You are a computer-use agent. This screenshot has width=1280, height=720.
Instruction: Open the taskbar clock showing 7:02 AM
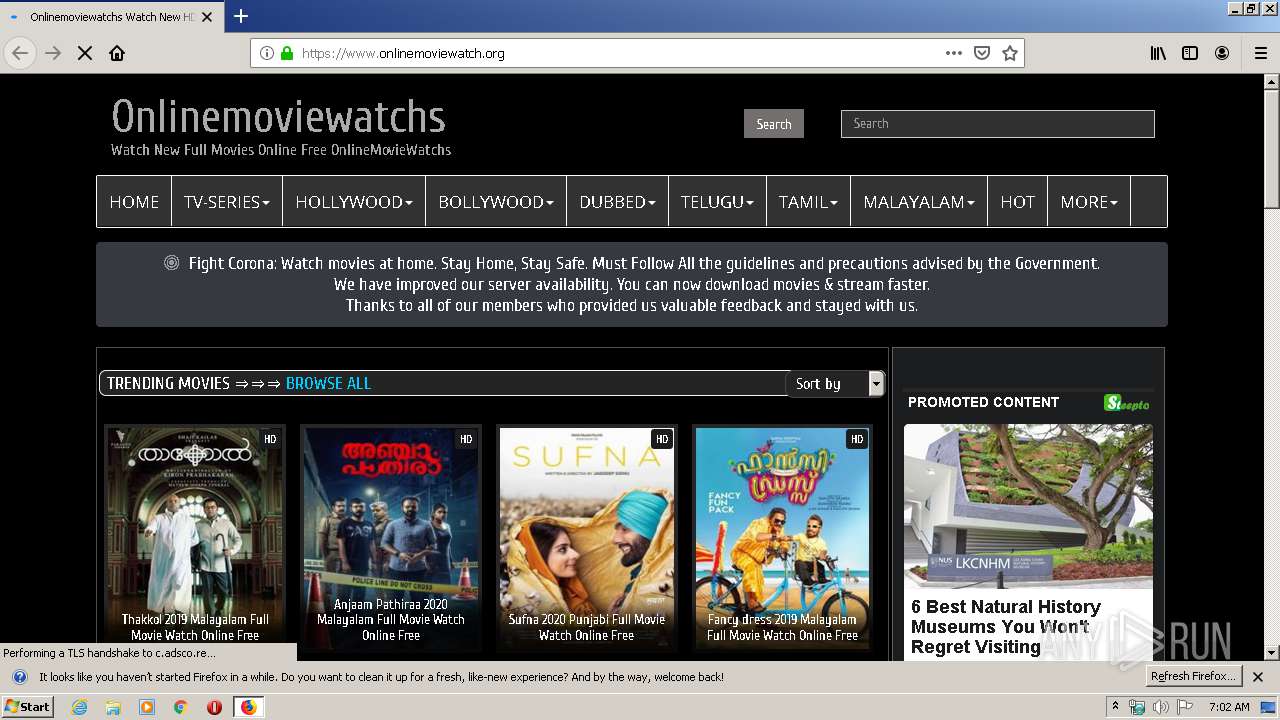1229,707
